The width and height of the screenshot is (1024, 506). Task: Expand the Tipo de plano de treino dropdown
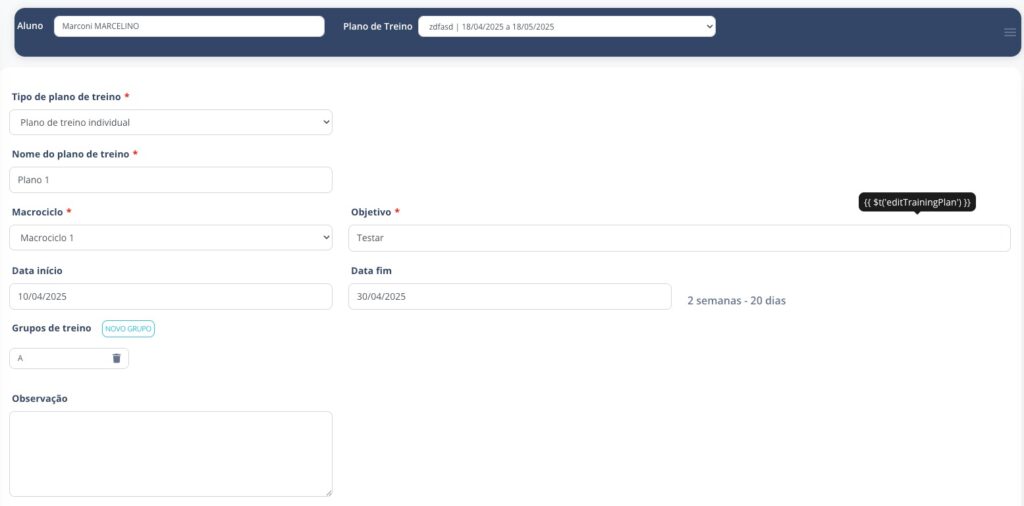(x=171, y=123)
